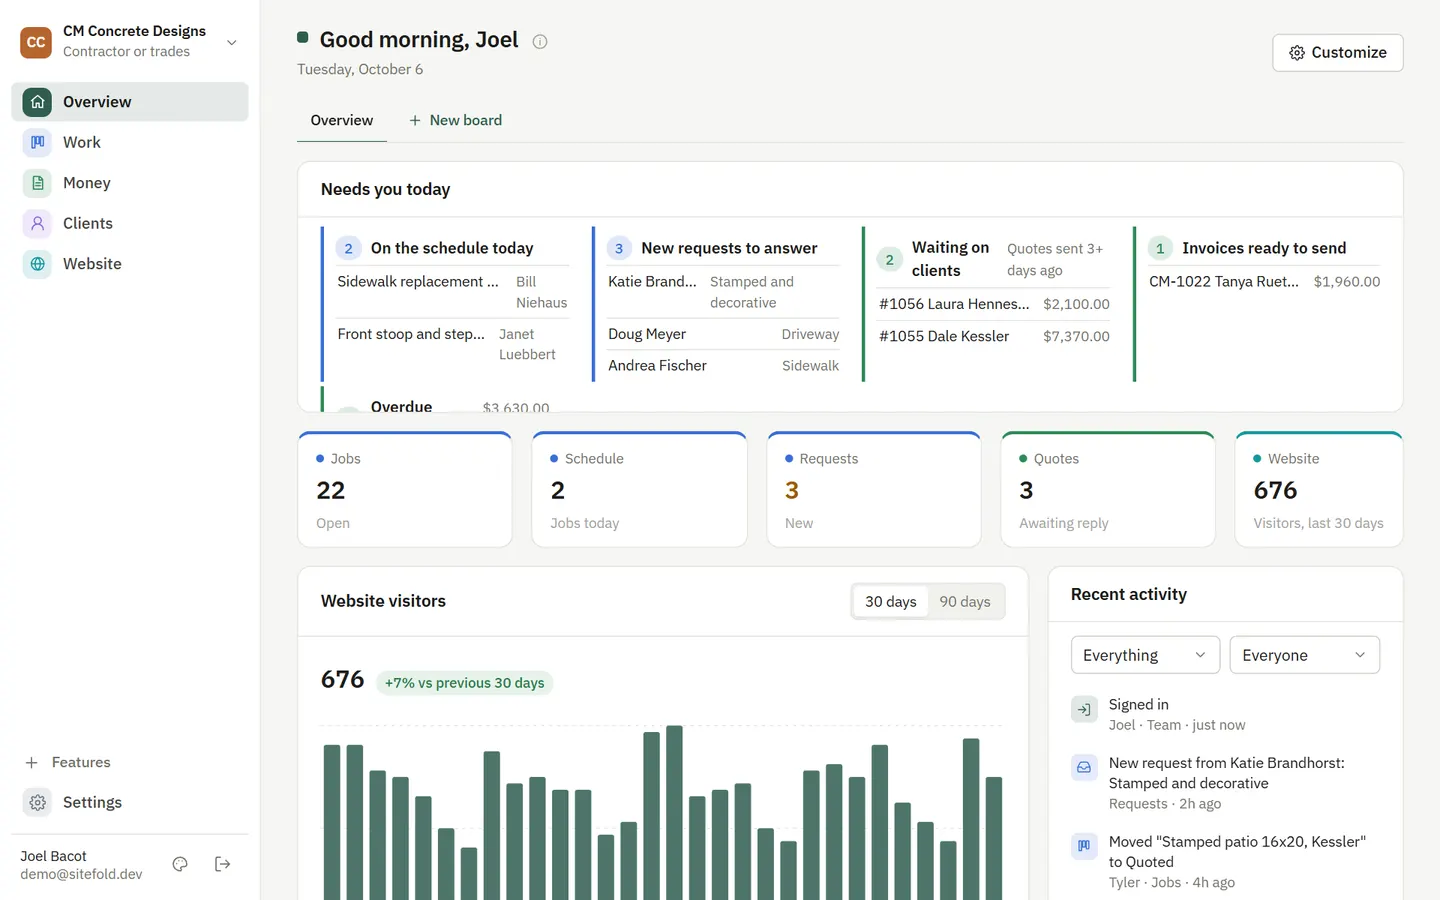Click the Signed in activity icon
Viewport: 1440px width, 900px height.
tap(1084, 709)
